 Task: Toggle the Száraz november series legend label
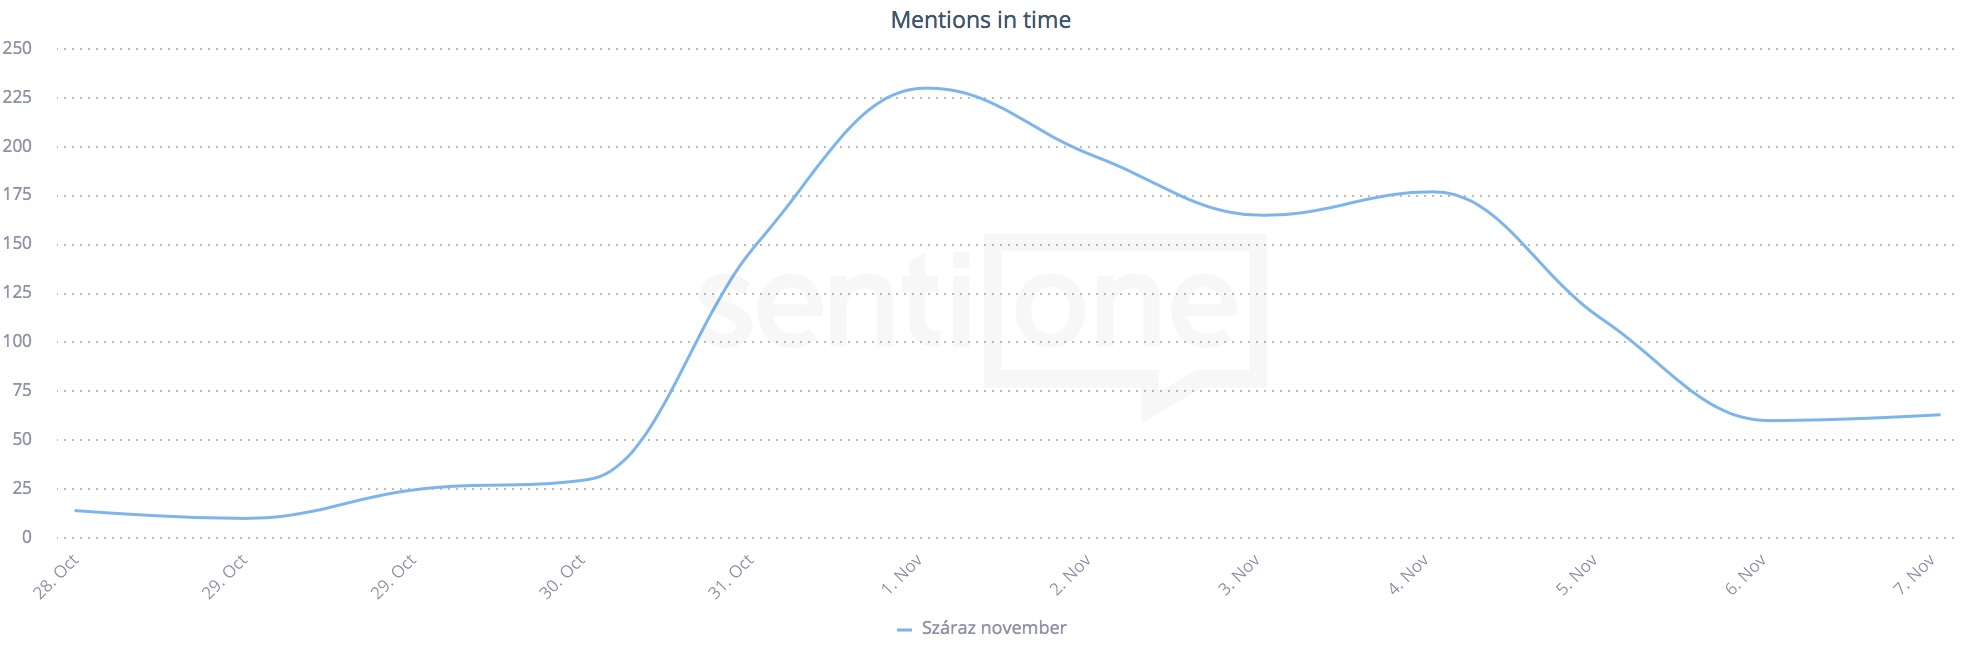[993, 628]
